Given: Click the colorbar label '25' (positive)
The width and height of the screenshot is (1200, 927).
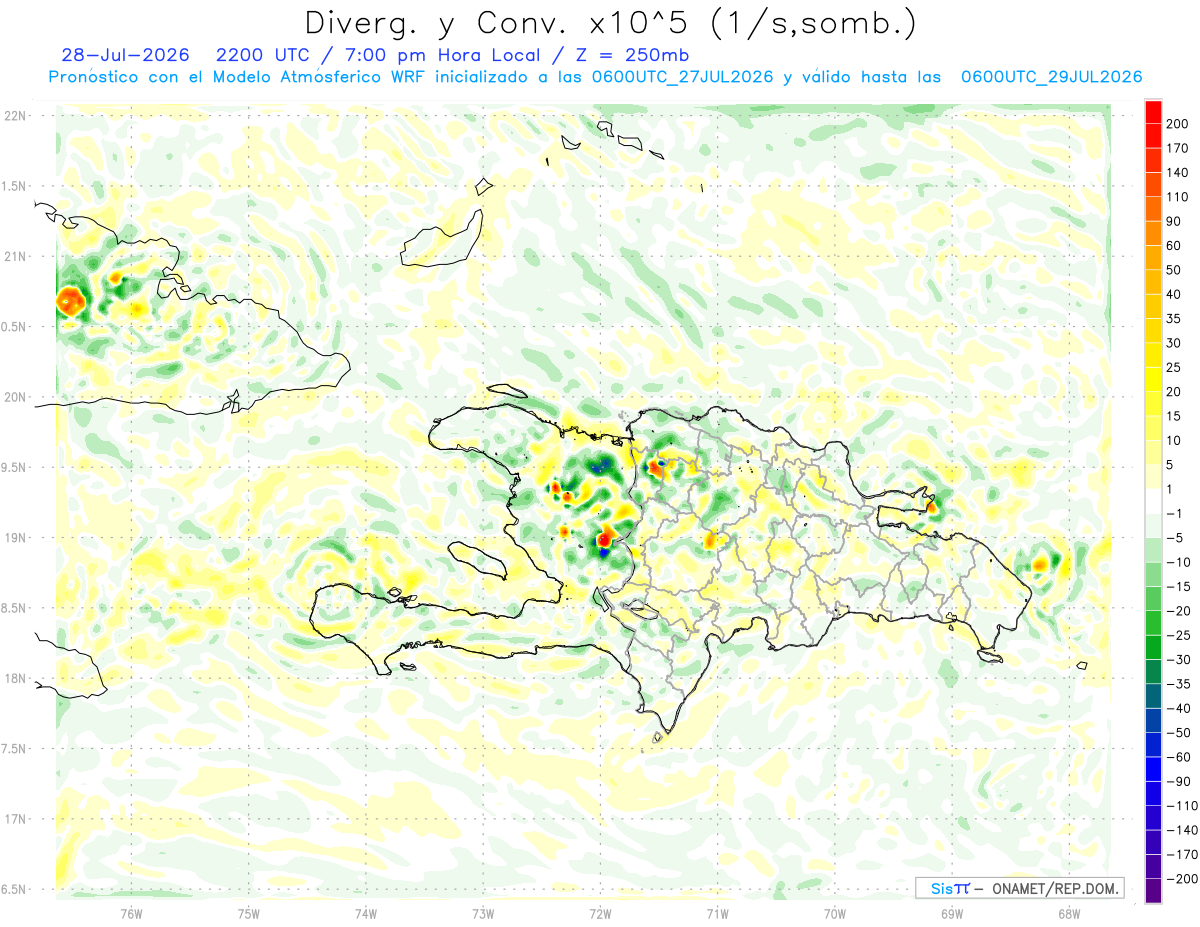Looking at the screenshot, I should click(1174, 367).
